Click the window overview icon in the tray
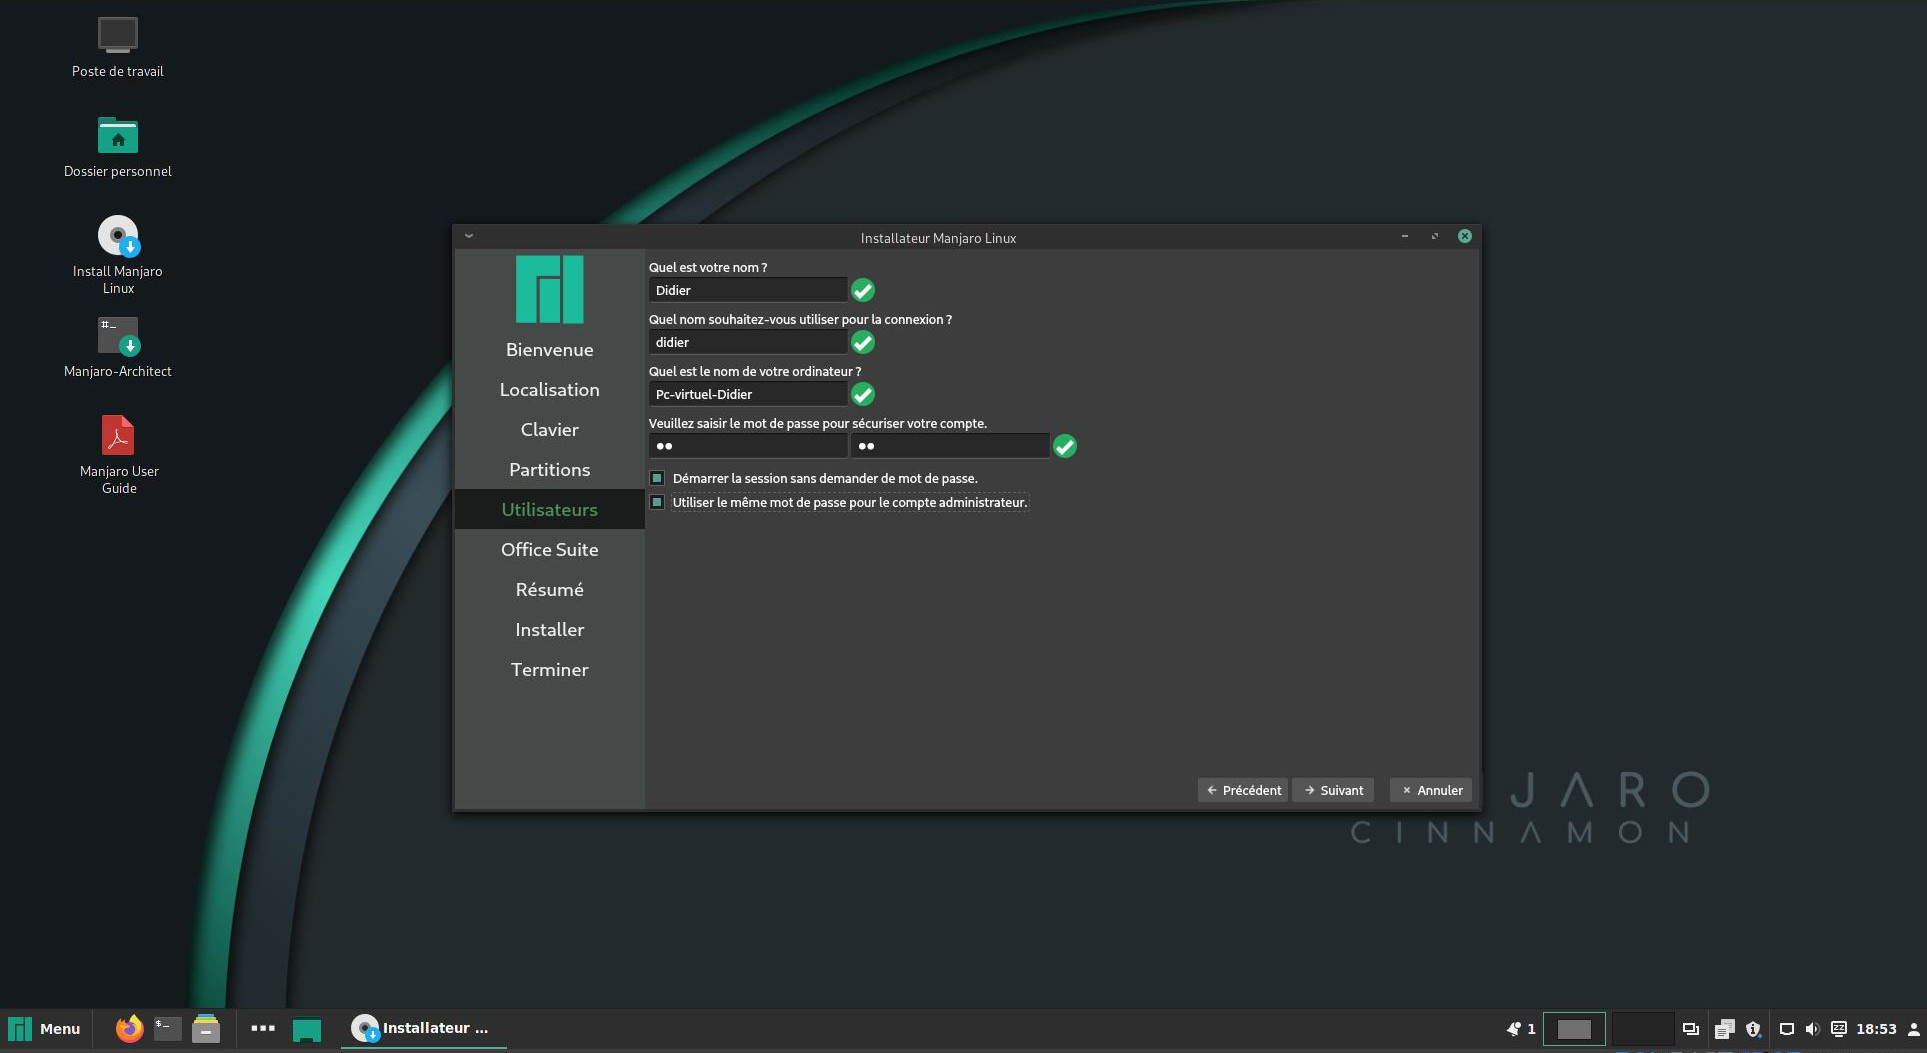 1691,1029
